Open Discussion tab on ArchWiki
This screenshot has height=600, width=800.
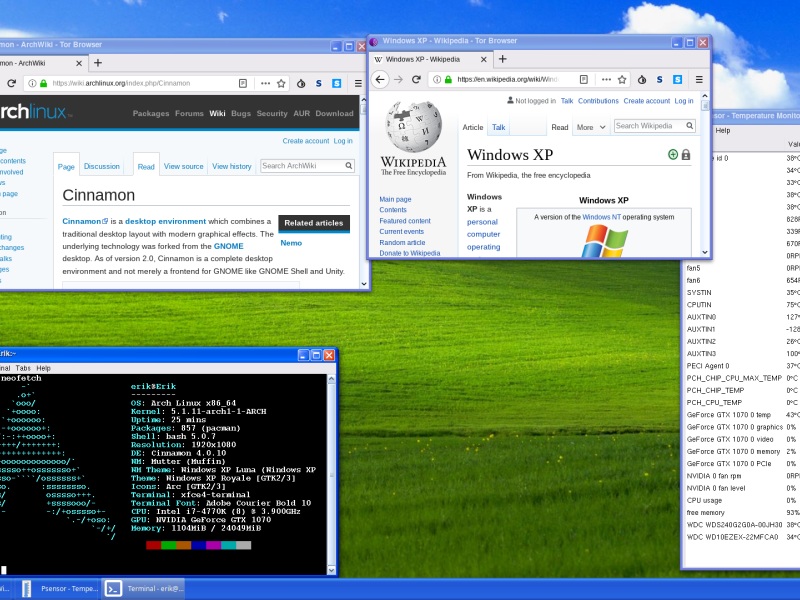tap(102, 166)
